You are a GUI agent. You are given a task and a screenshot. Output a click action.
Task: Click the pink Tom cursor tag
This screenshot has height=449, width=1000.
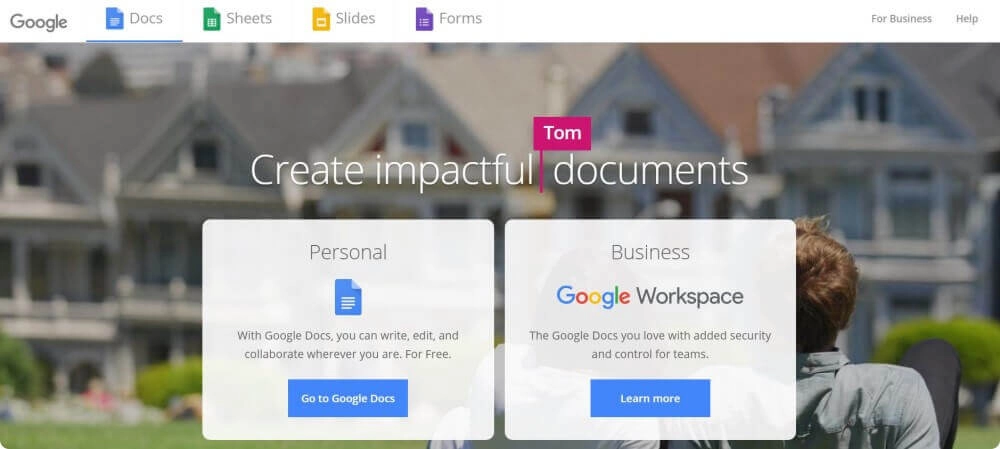(562, 133)
